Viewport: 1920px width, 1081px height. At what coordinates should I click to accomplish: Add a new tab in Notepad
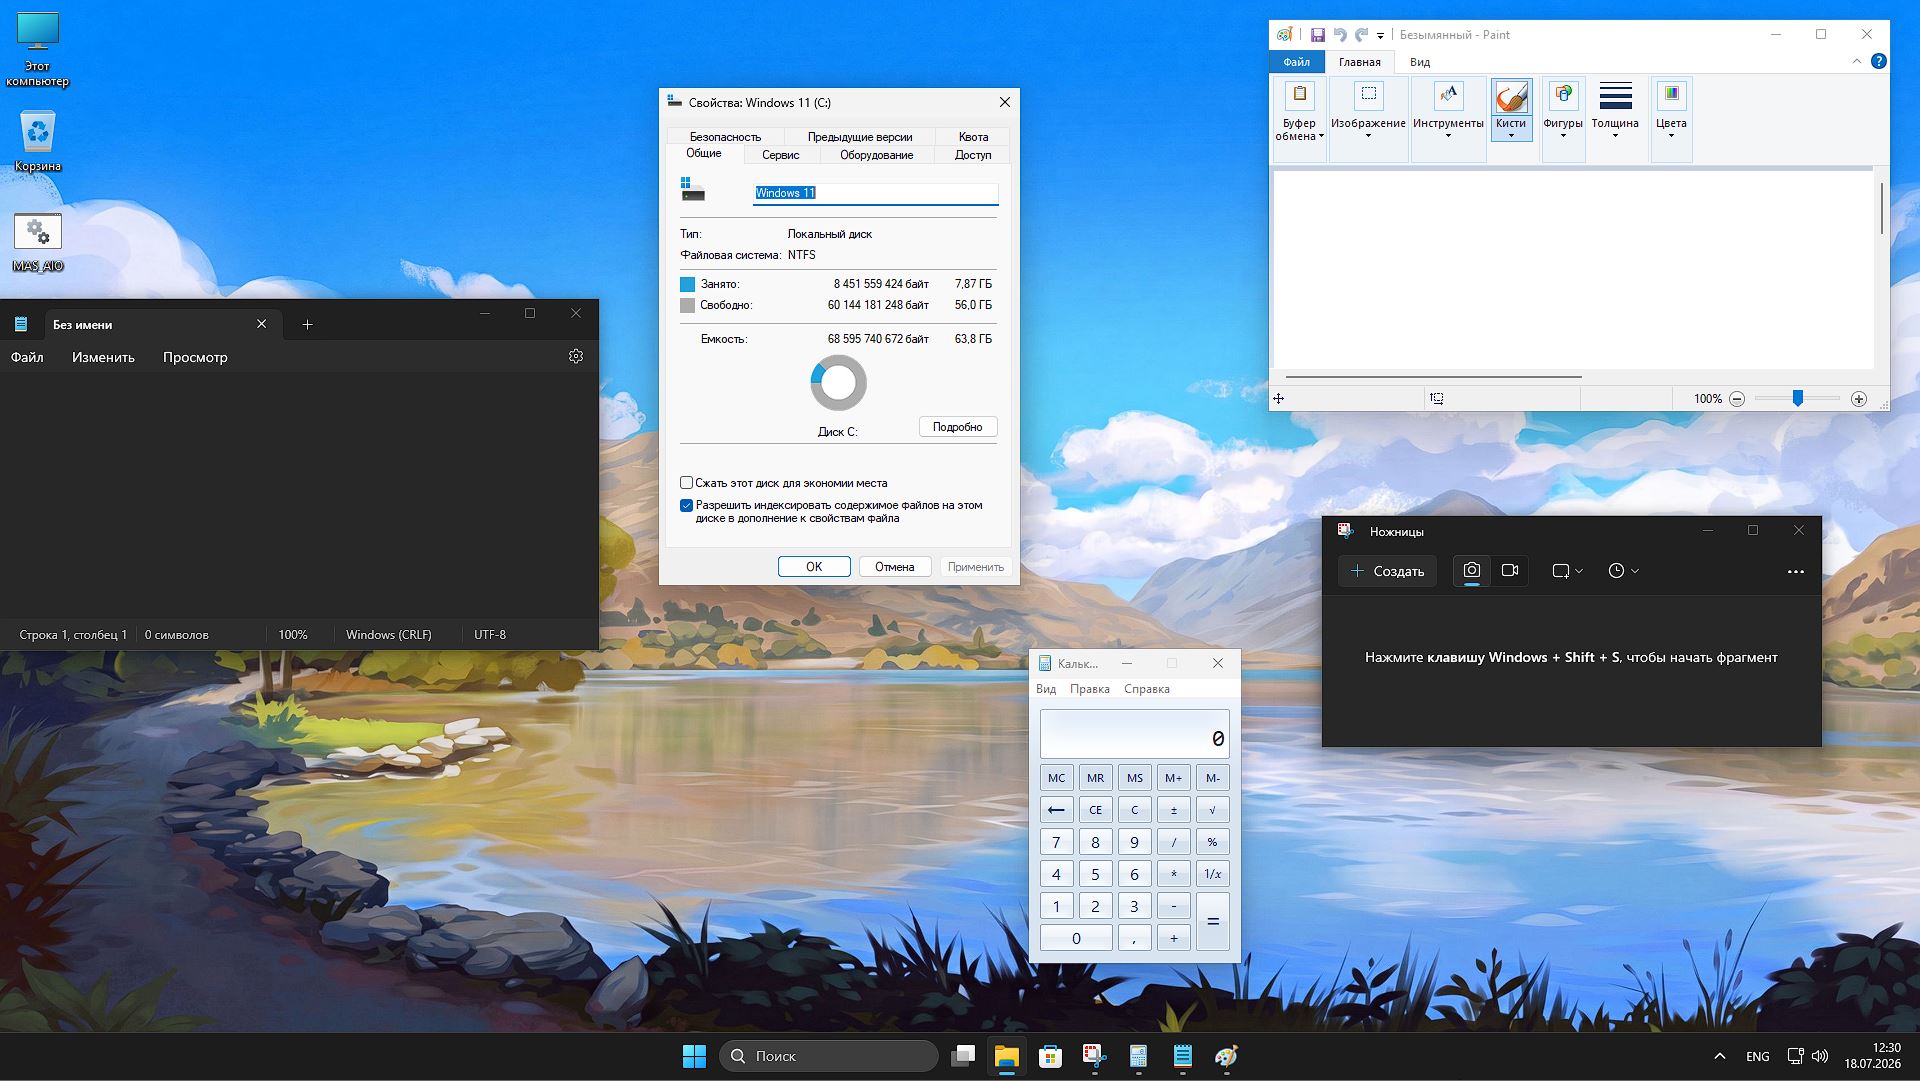[307, 324]
